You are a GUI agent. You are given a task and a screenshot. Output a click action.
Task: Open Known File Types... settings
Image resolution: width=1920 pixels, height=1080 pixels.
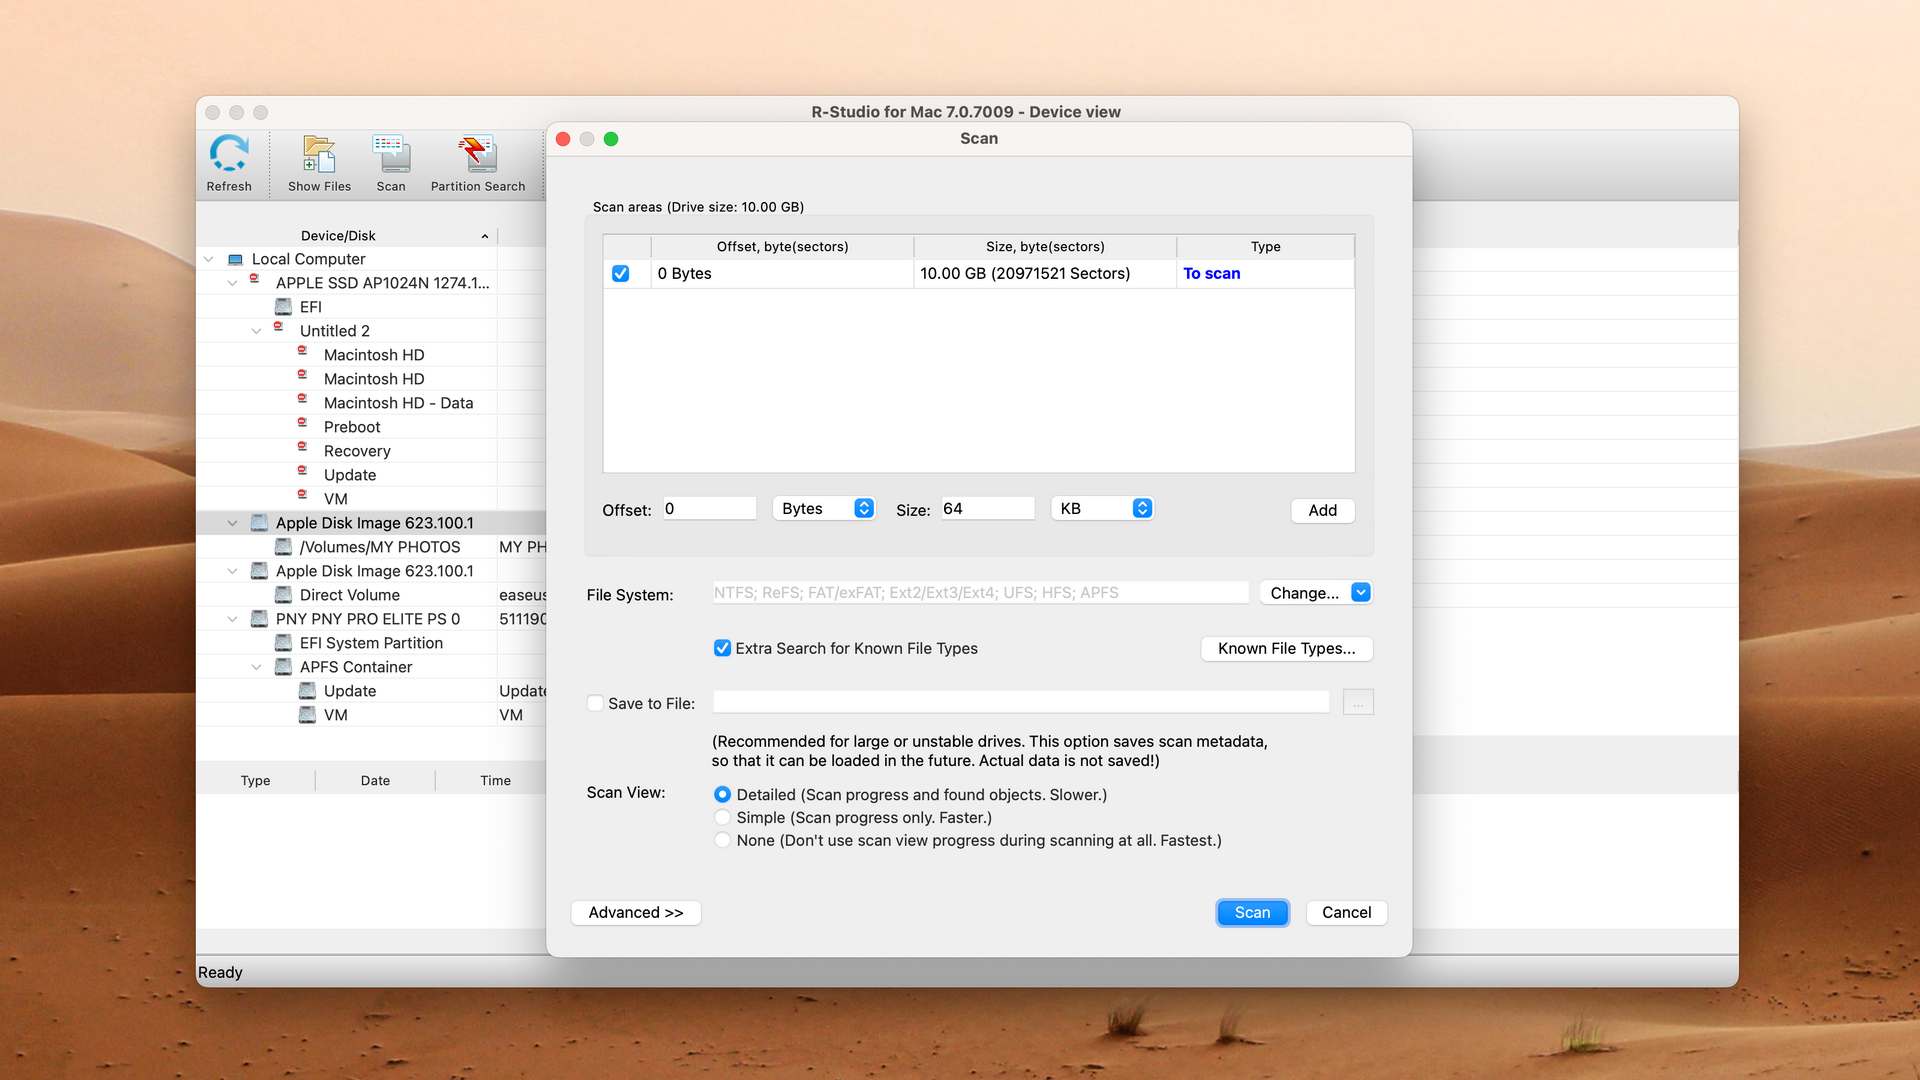(x=1286, y=648)
